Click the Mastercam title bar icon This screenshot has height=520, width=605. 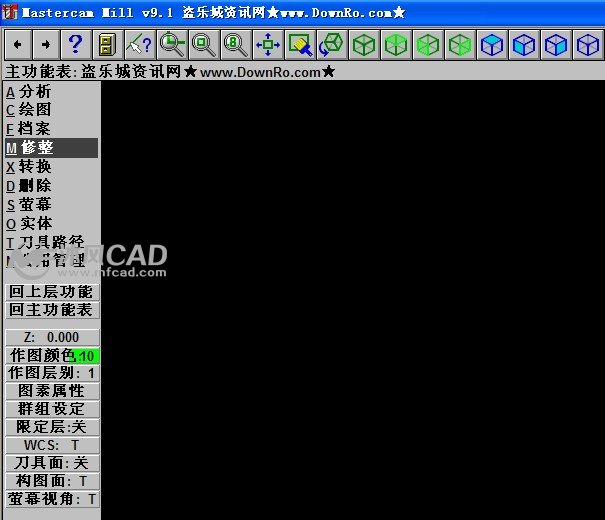pos(10,12)
